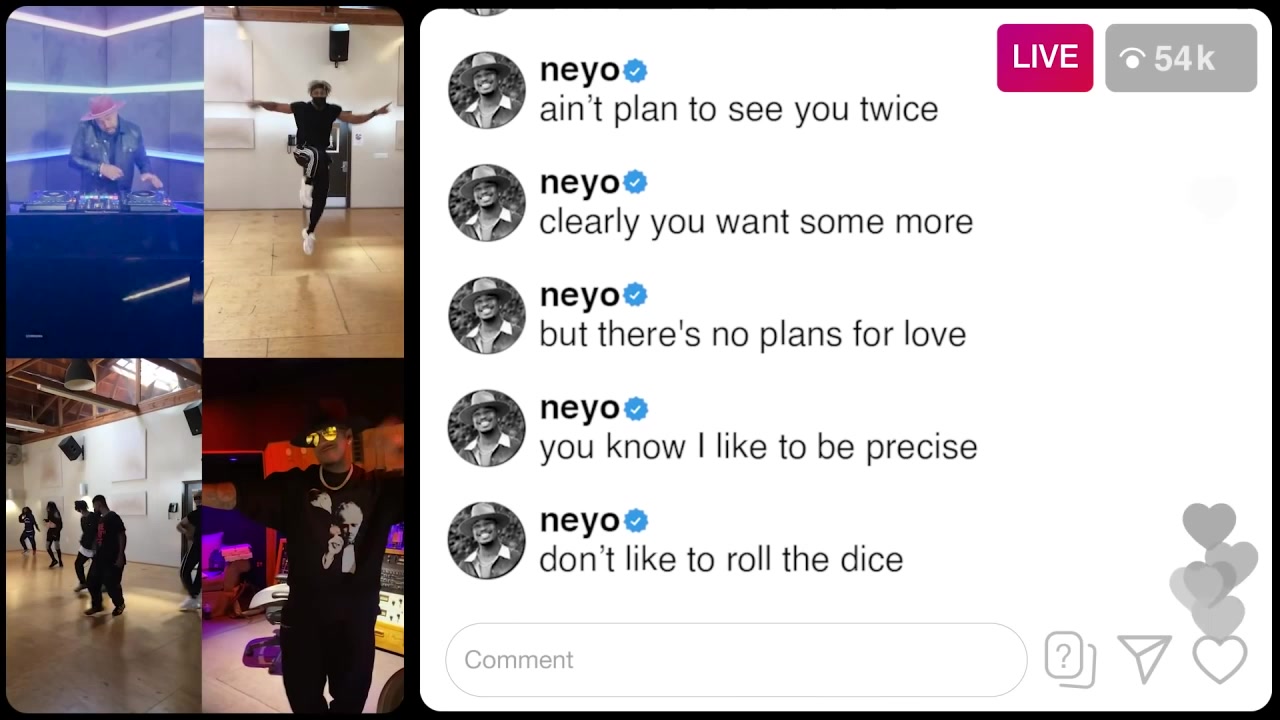Tap the heart like icon

tap(1220, 659)
